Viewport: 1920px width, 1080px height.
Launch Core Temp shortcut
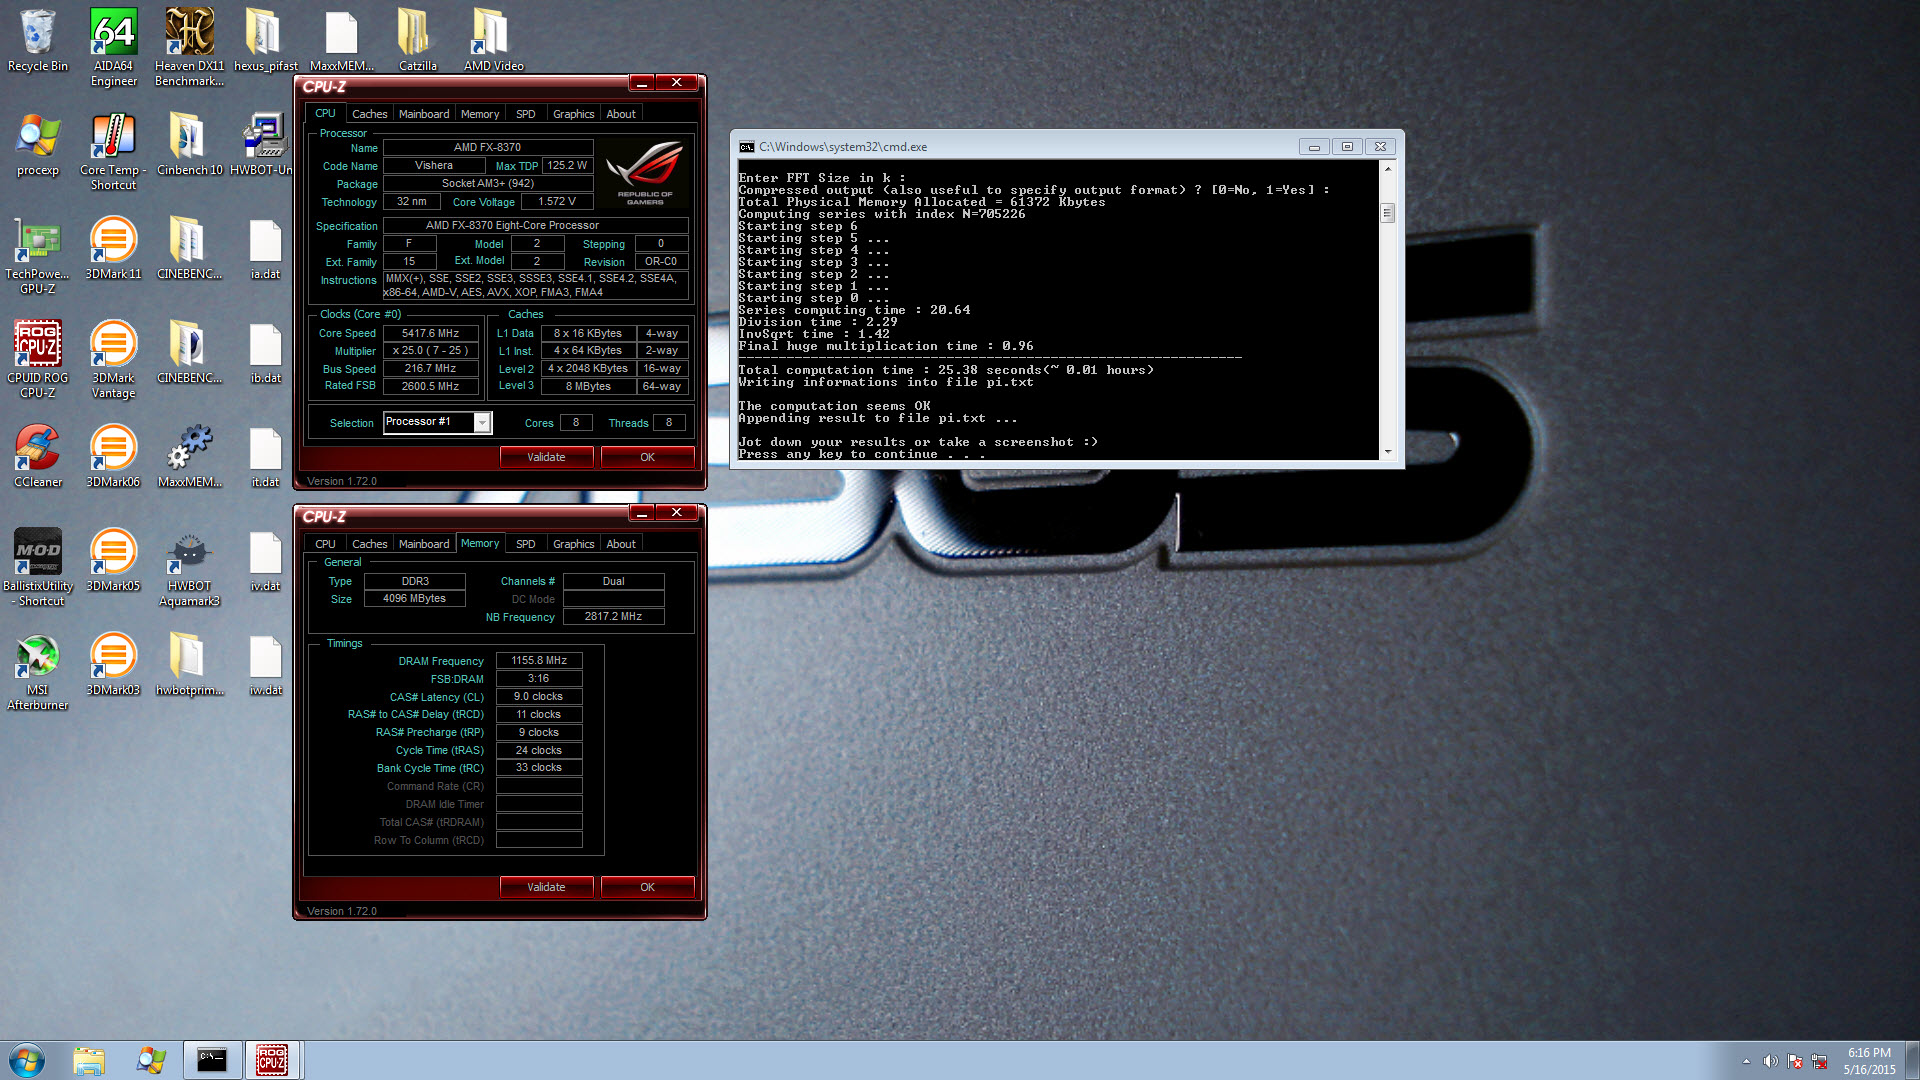coord(113,152)
